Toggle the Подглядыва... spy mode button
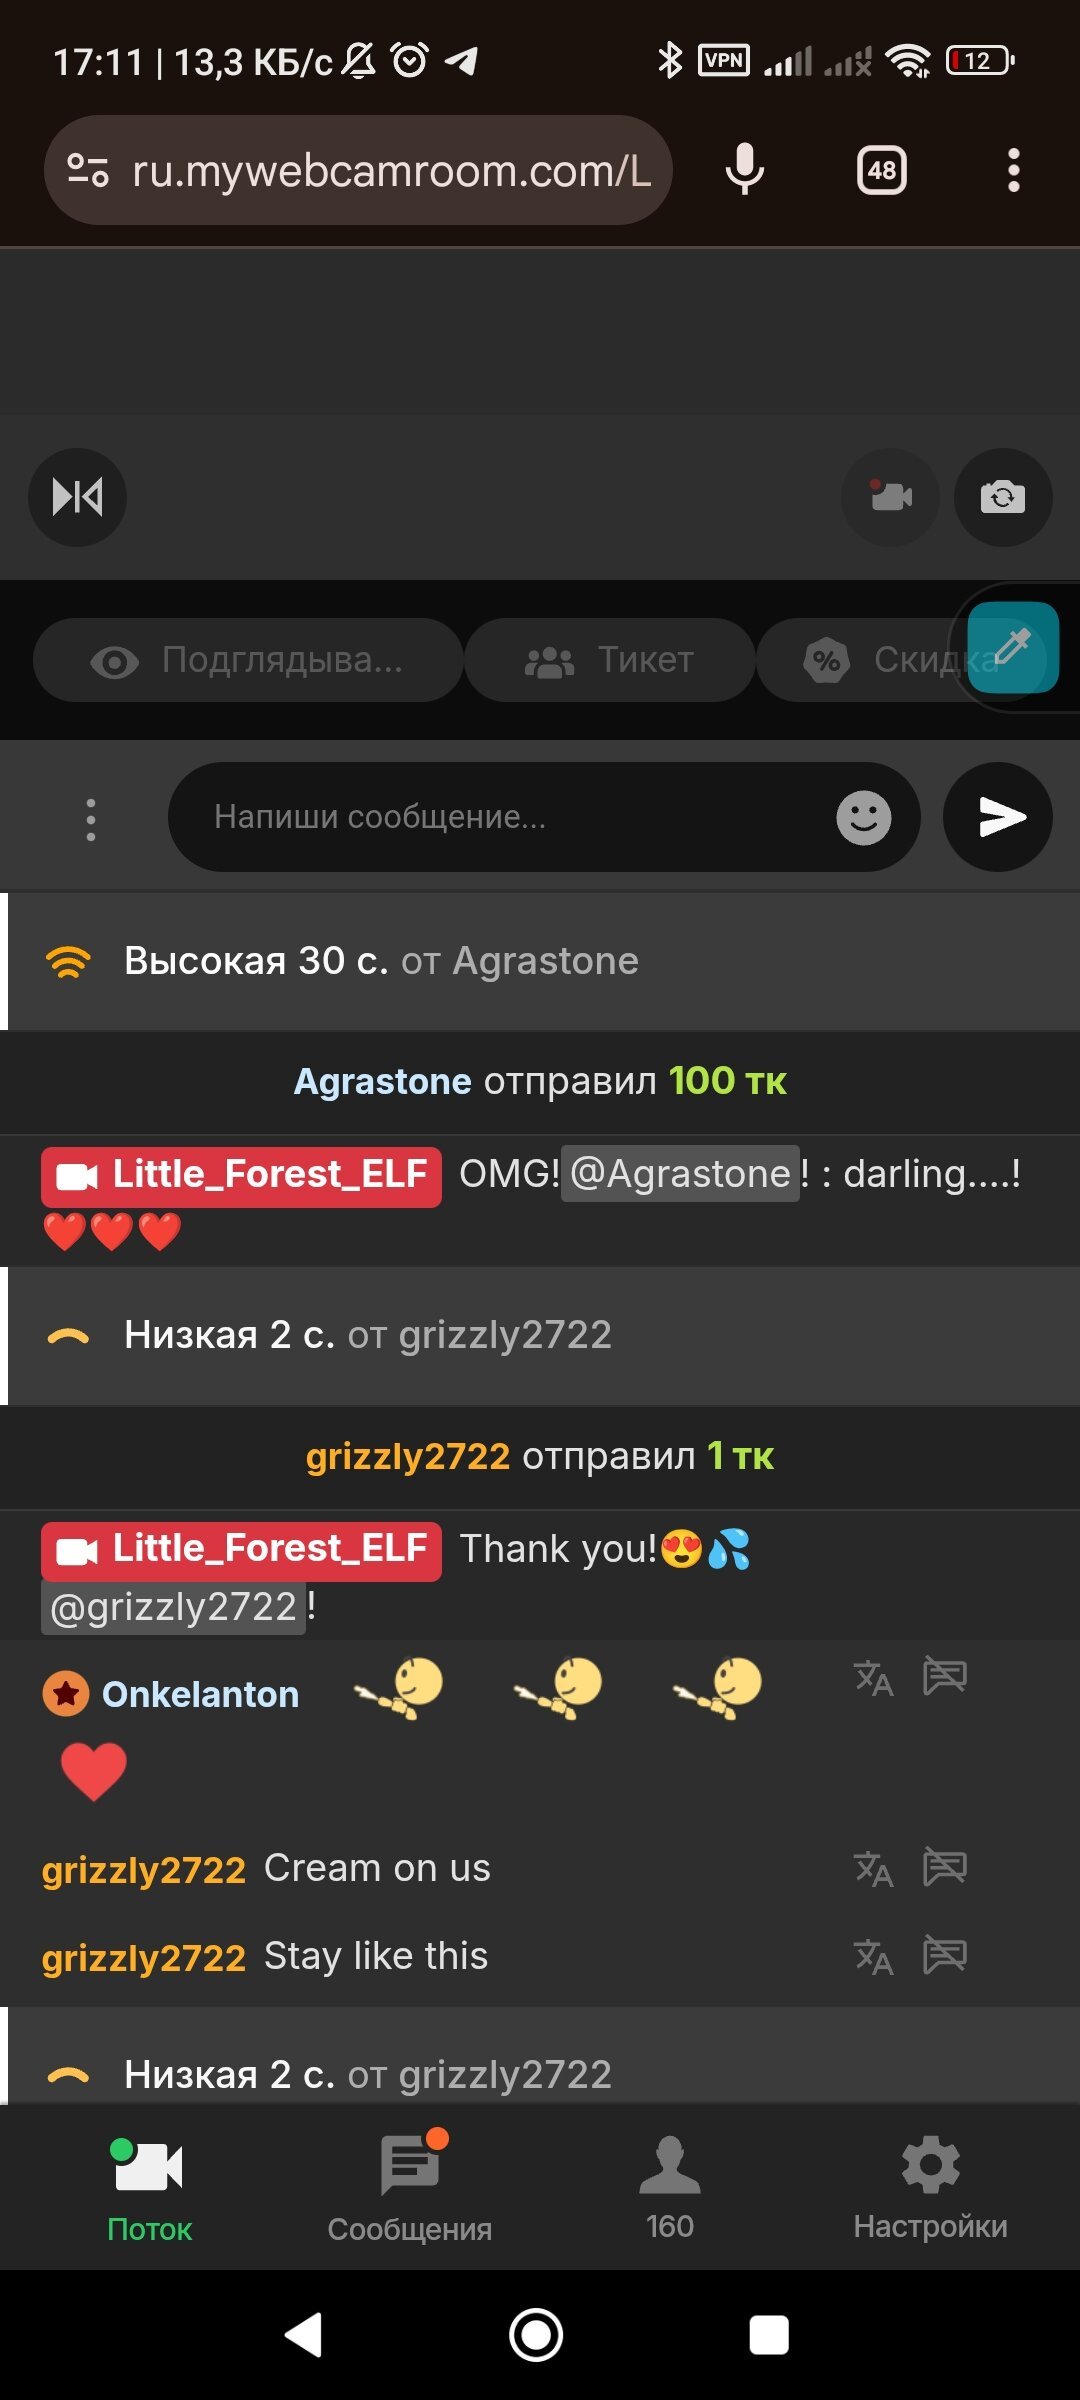 (x=248, y=660)
